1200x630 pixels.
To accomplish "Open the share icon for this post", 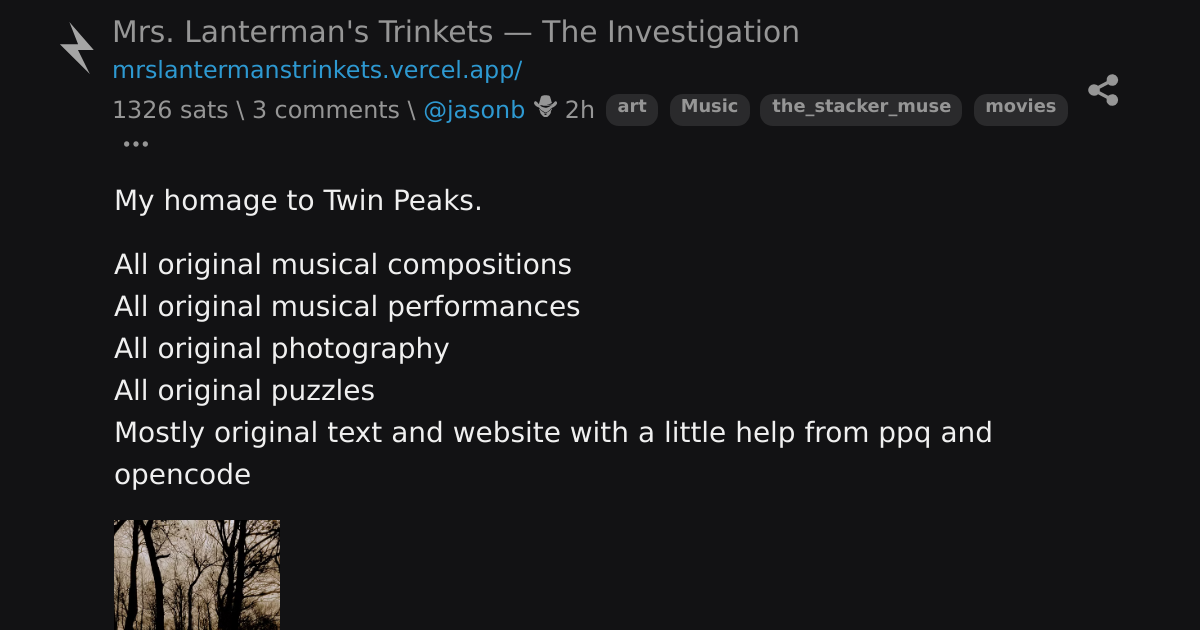I will pyautogui.click(x=1103, y=90).
